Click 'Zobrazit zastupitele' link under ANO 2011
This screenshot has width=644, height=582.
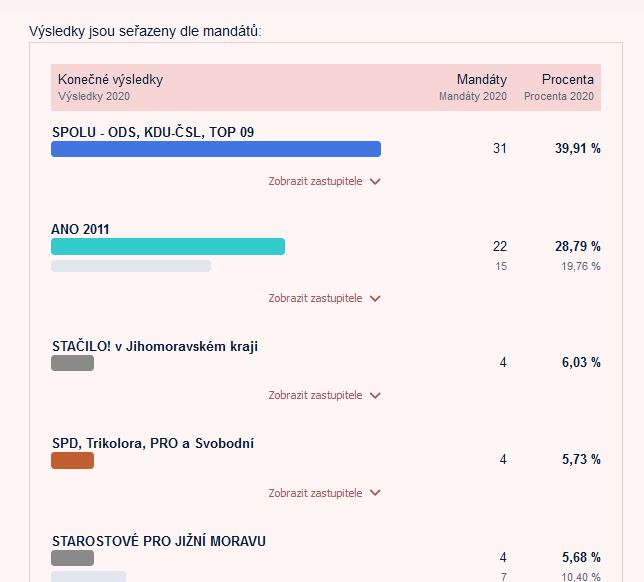click(315, 298)
